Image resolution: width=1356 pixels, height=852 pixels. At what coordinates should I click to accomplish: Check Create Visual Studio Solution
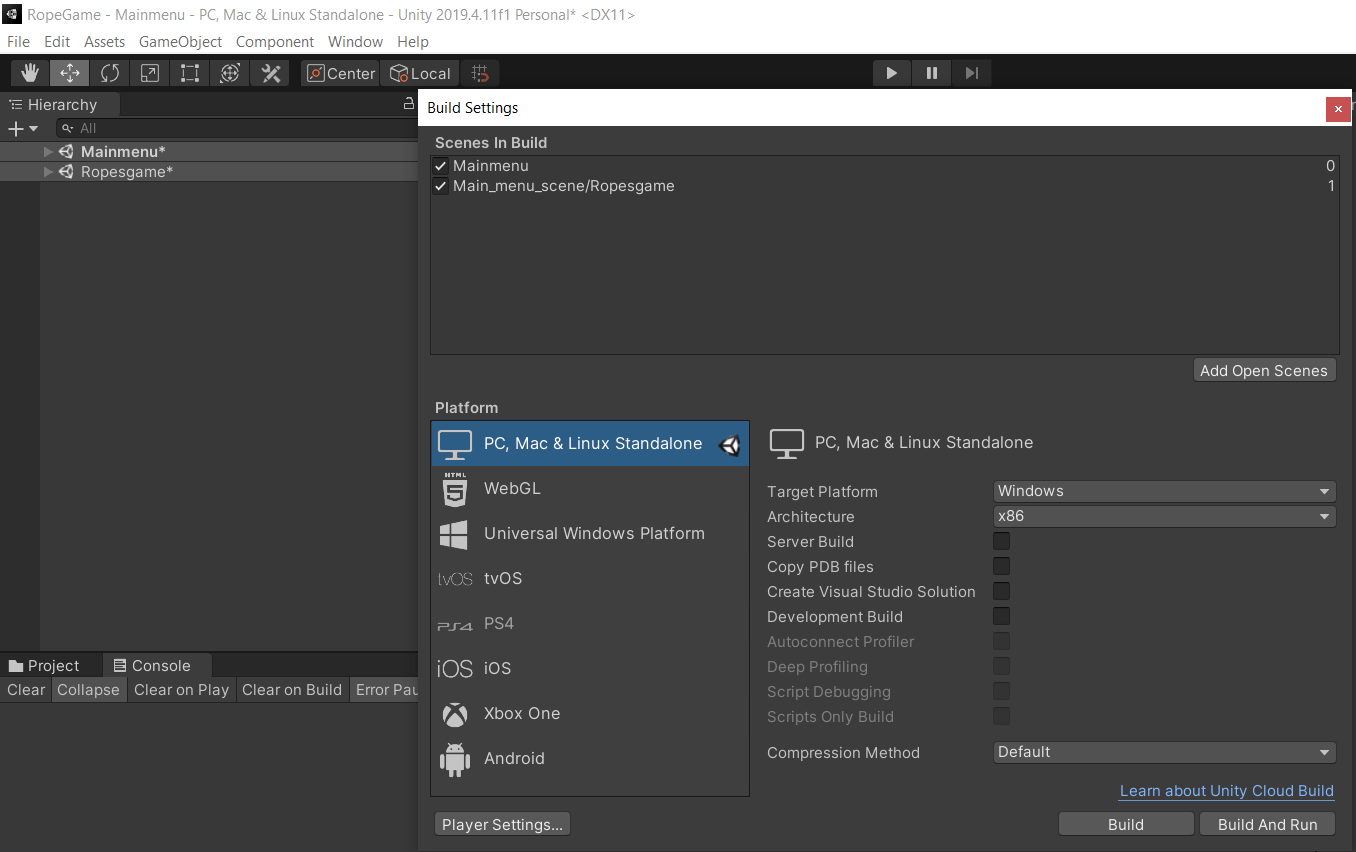1001,591
